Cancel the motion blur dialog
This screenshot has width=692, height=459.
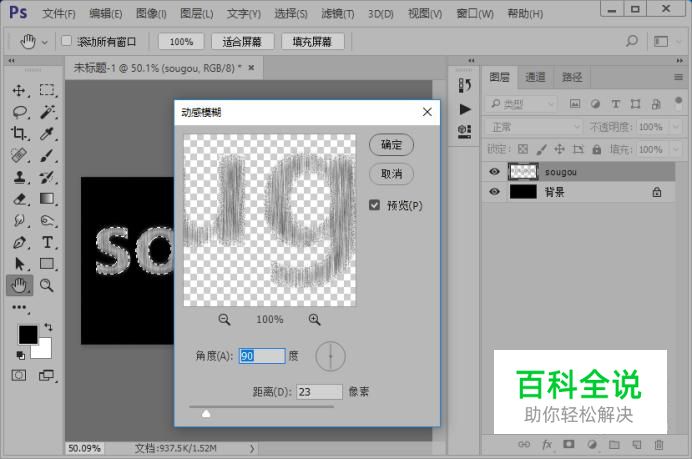tap(391, 173)
